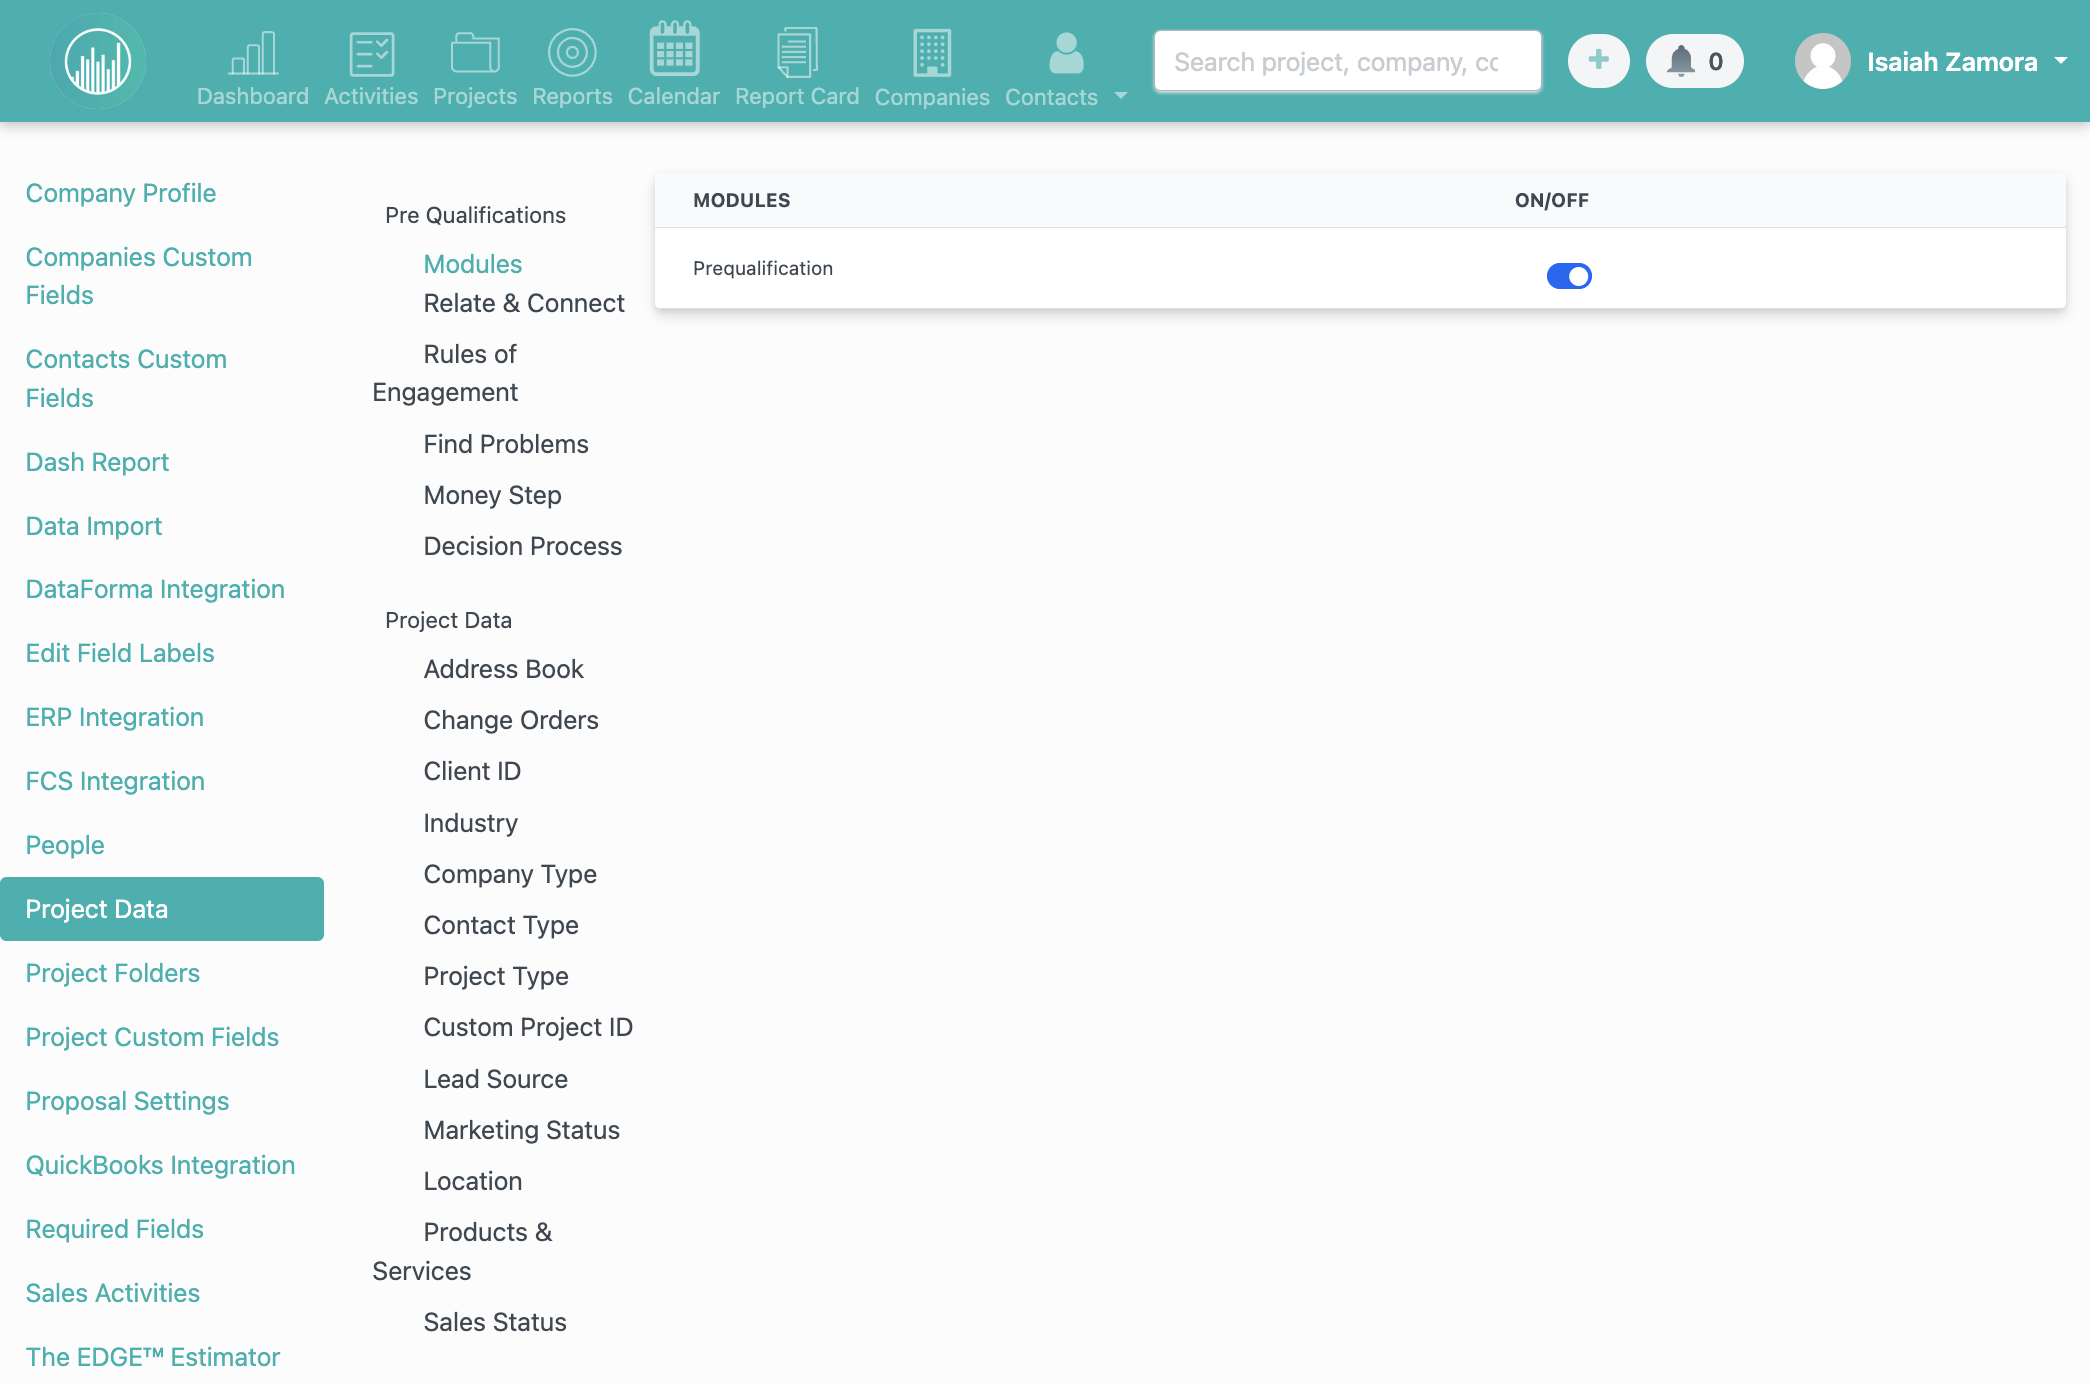Open Edit Field Labels

point(120,653)
